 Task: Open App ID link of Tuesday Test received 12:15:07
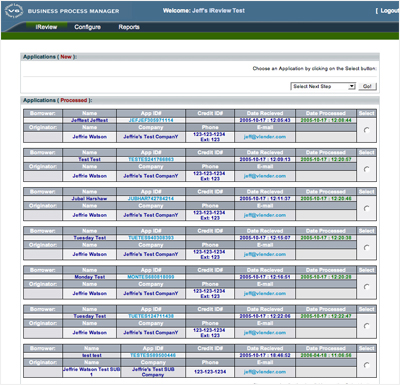pyautogui.click(x=151, y=238)
